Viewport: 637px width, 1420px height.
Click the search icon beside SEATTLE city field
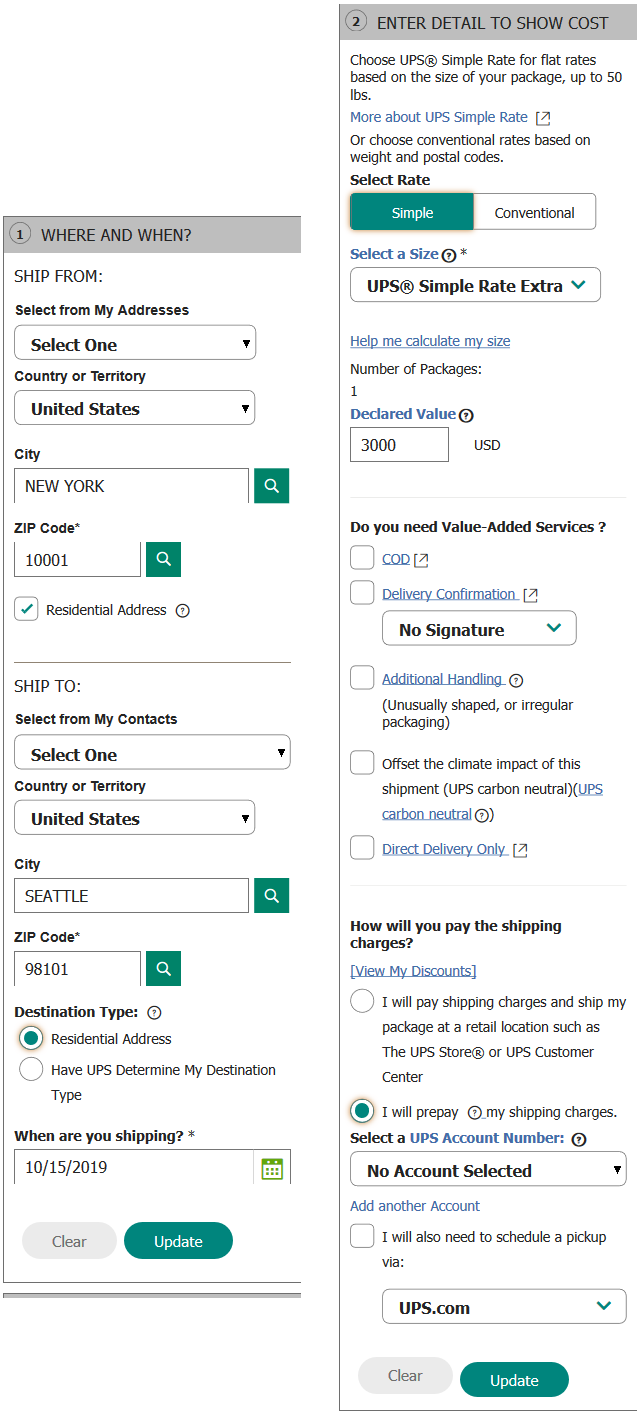tap(271, 895)
